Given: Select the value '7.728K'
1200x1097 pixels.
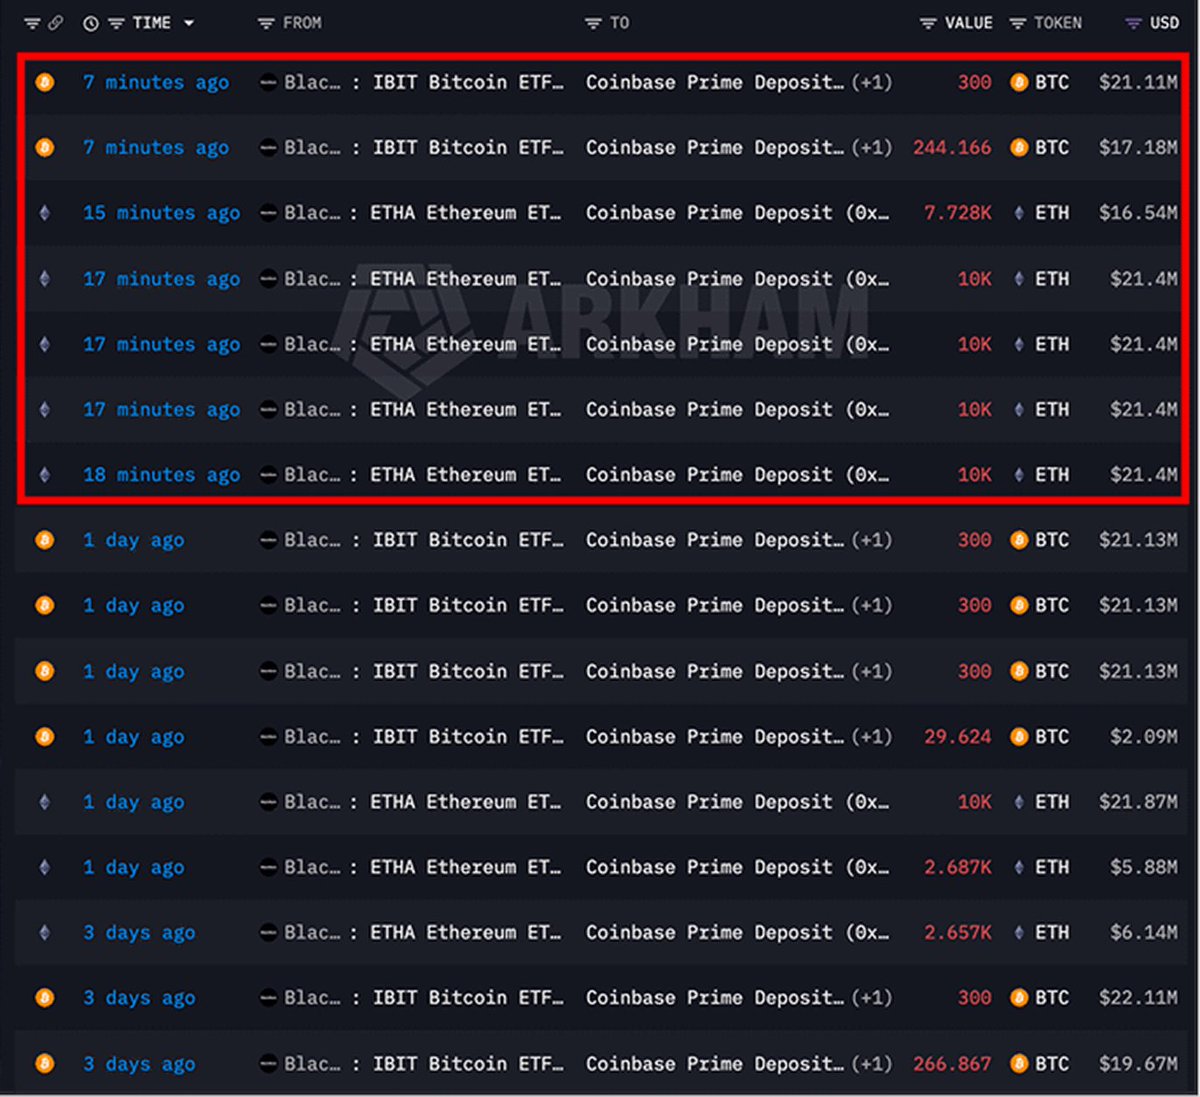Looking at the screenshot, I should (x=958, y=213).
